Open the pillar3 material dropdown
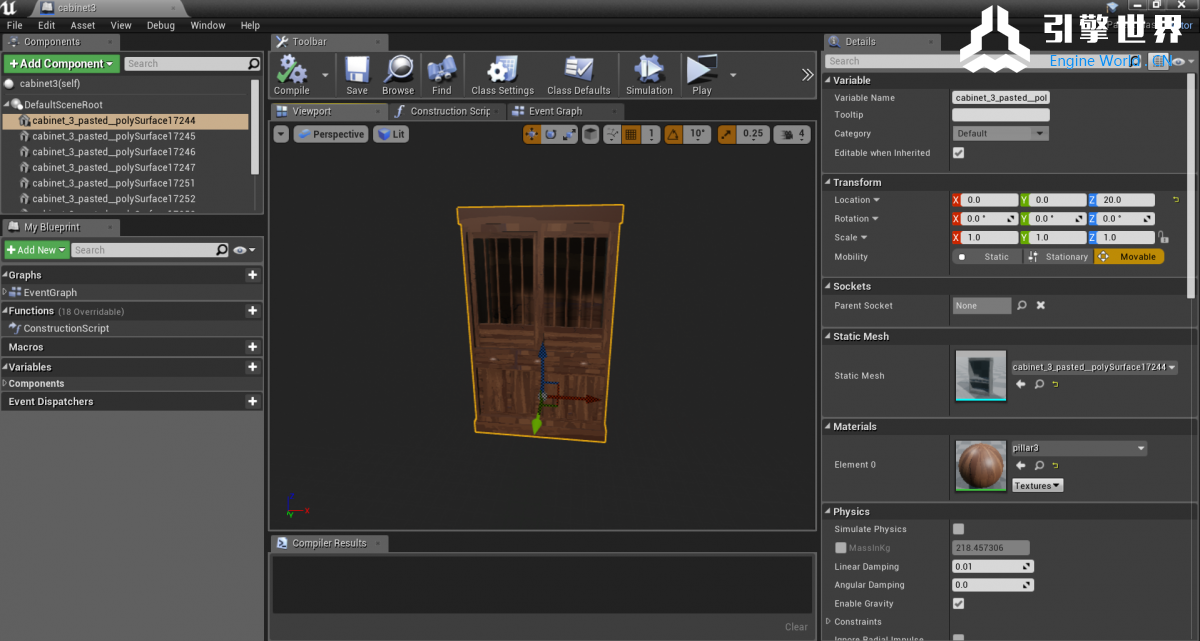The height and width of the screenshot is (641, 1200). coord(1078,448)
